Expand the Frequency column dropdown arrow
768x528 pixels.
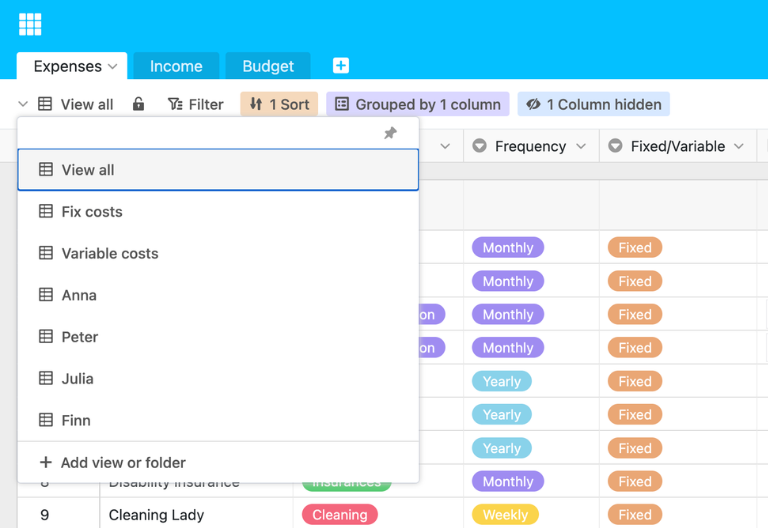(581, 146)
